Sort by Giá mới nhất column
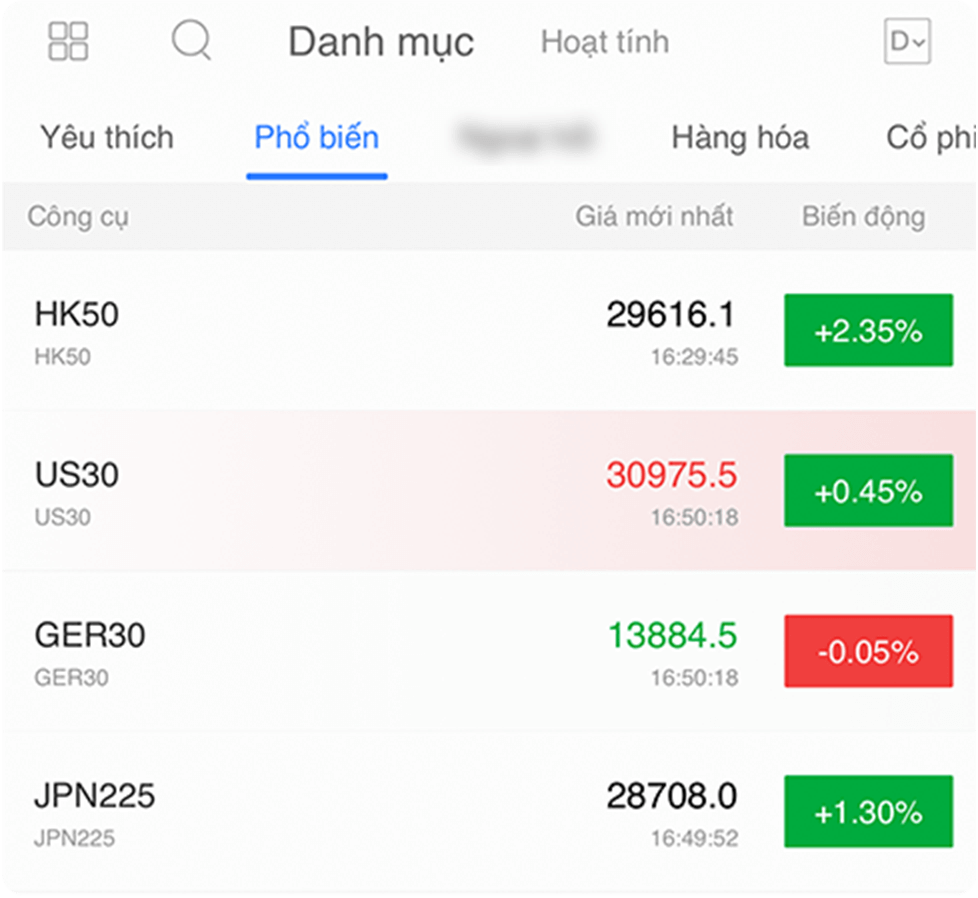Viewport: 978px width, 898px height. [x=654, y=216]
